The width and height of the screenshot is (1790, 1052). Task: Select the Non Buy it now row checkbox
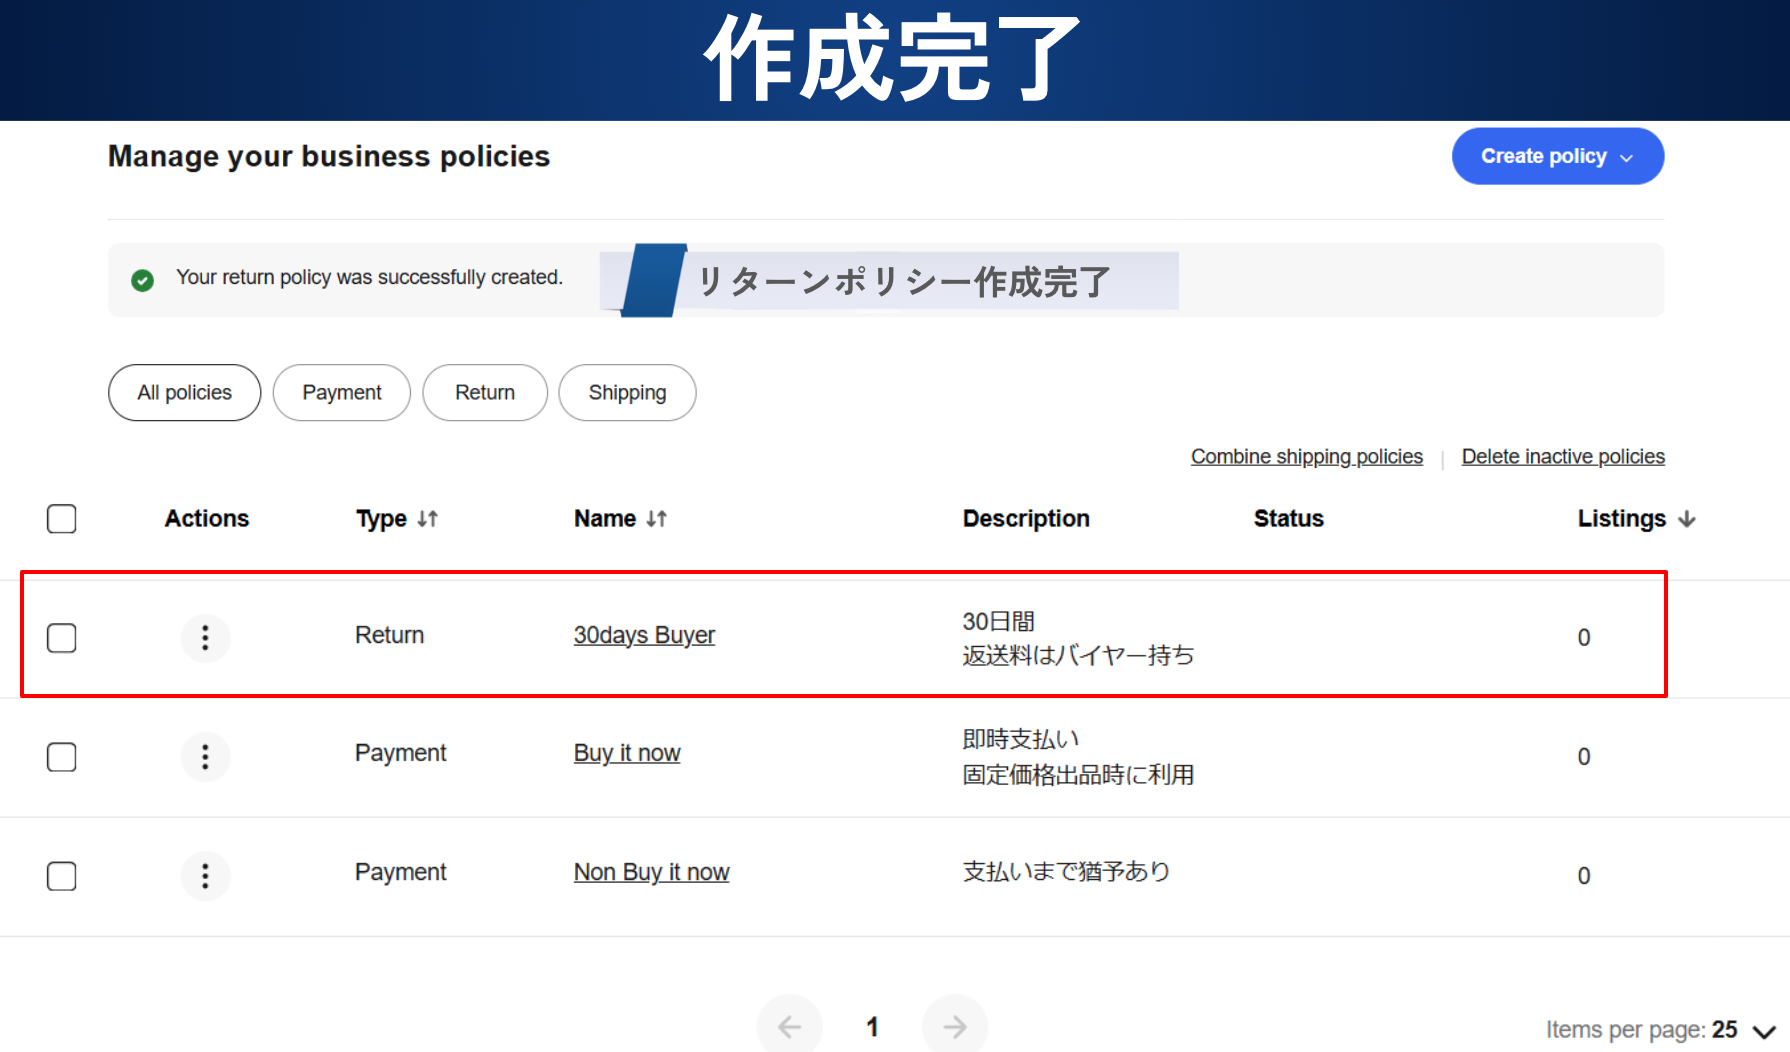click(x=62, y=876)
